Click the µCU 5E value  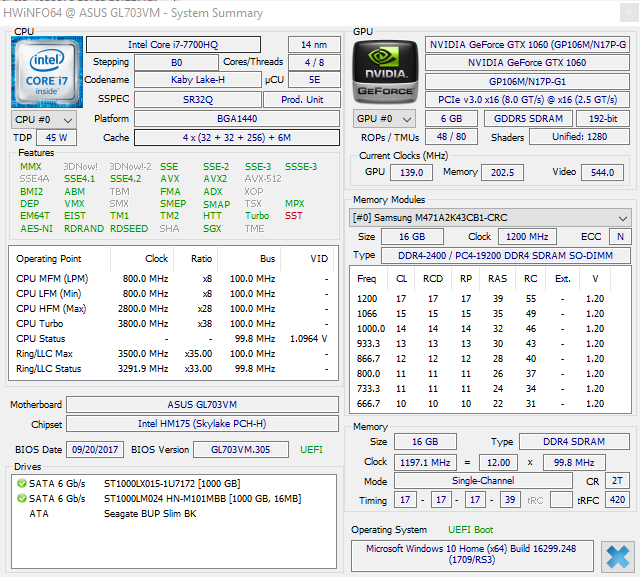point(314,80)
